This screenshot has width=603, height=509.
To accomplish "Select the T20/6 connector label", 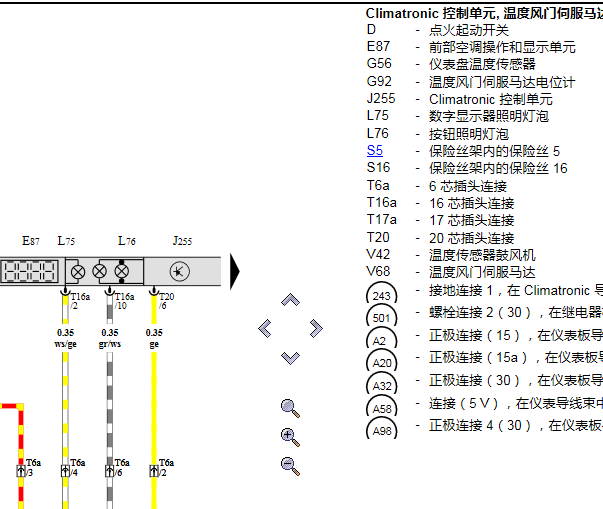I will (166, 301).
